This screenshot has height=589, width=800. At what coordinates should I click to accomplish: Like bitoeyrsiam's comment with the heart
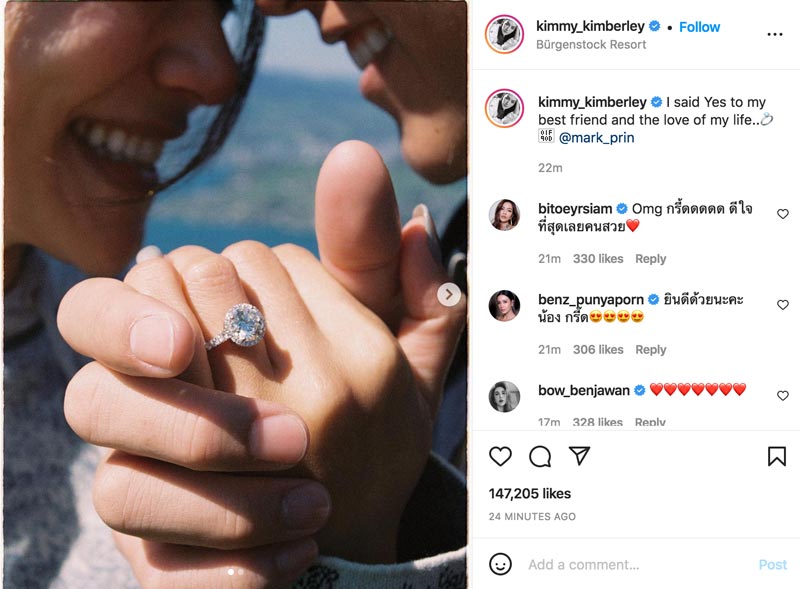point(783,214)
